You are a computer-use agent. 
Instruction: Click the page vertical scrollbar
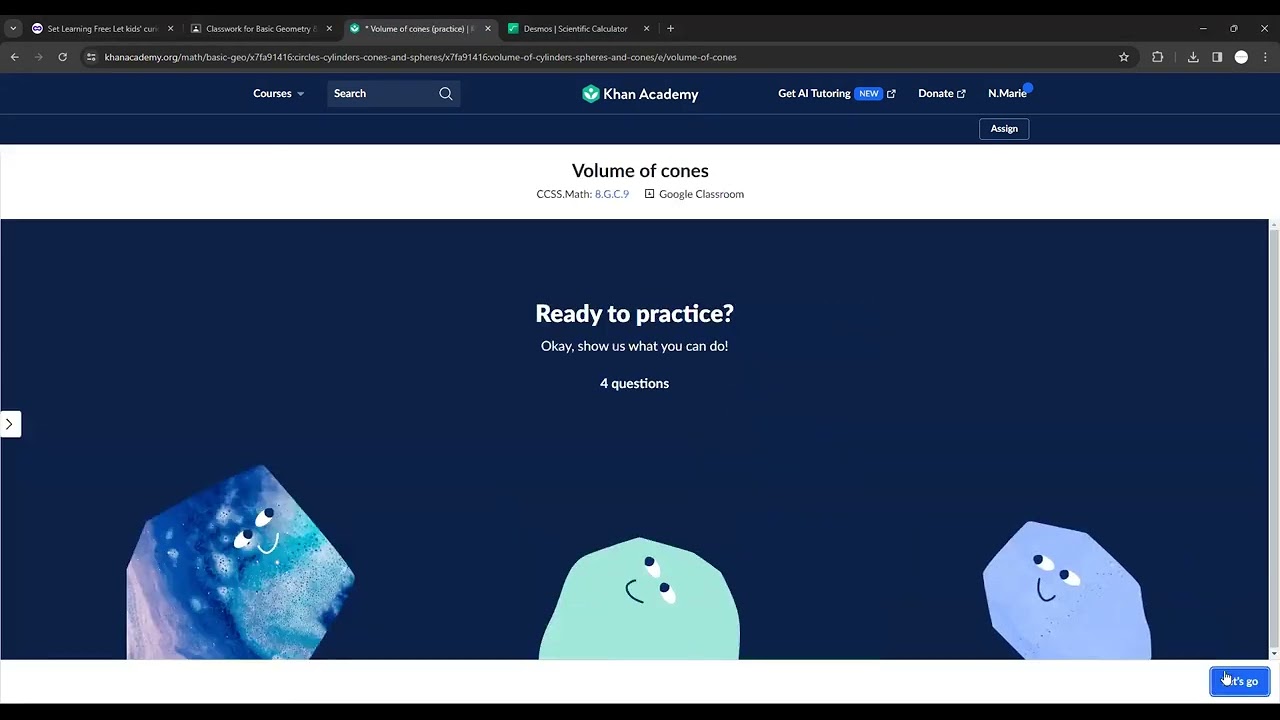pos(1274,439)
